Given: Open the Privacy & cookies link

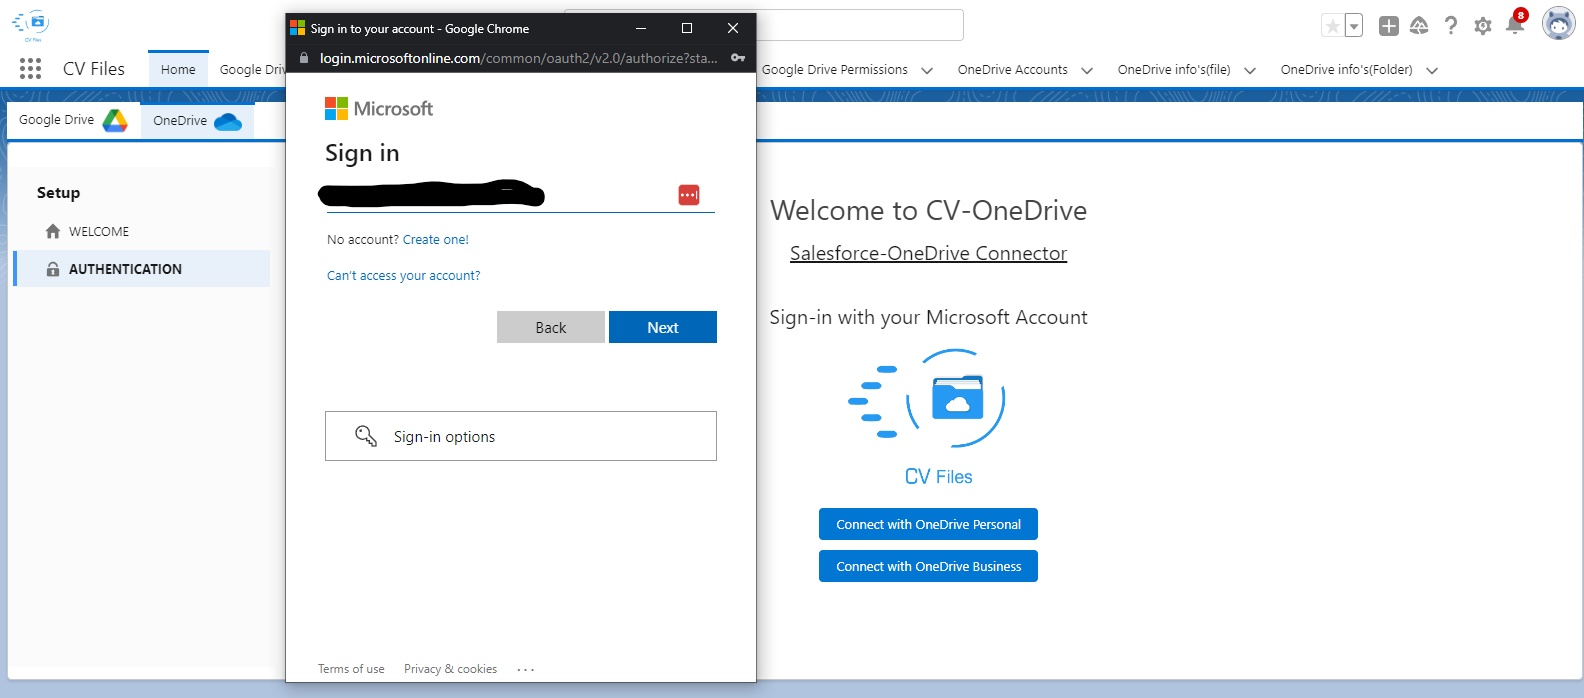Looking at the screenshot, I should (x=450, y=669).
